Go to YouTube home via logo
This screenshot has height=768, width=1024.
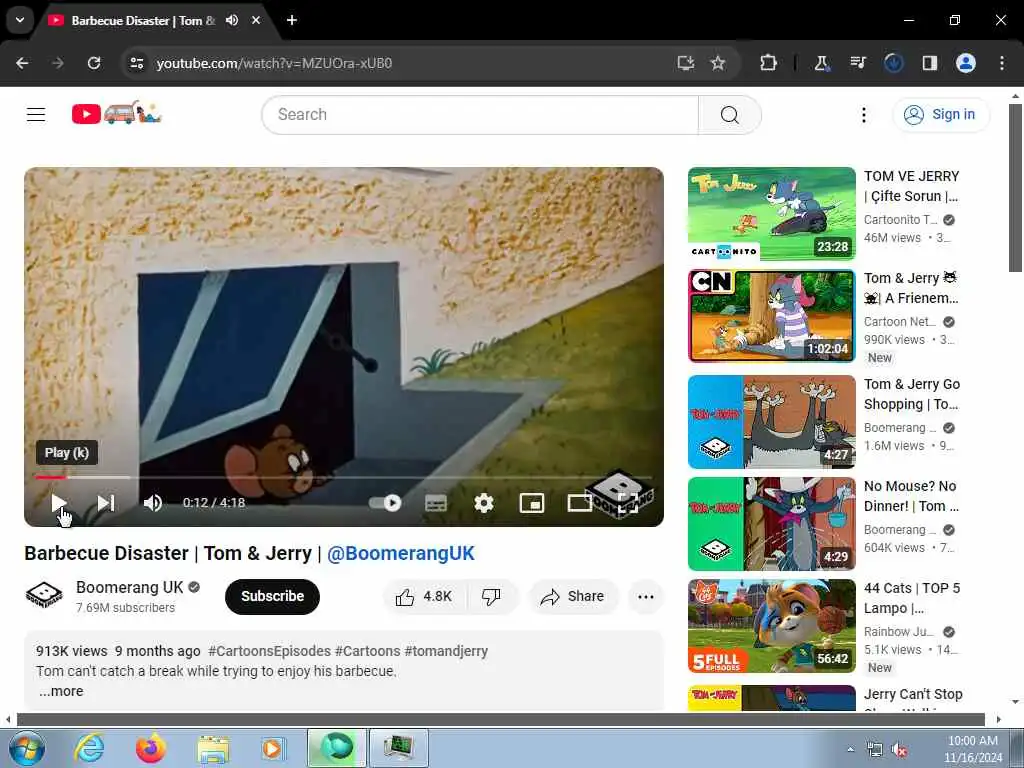click(x=116, y=114)
